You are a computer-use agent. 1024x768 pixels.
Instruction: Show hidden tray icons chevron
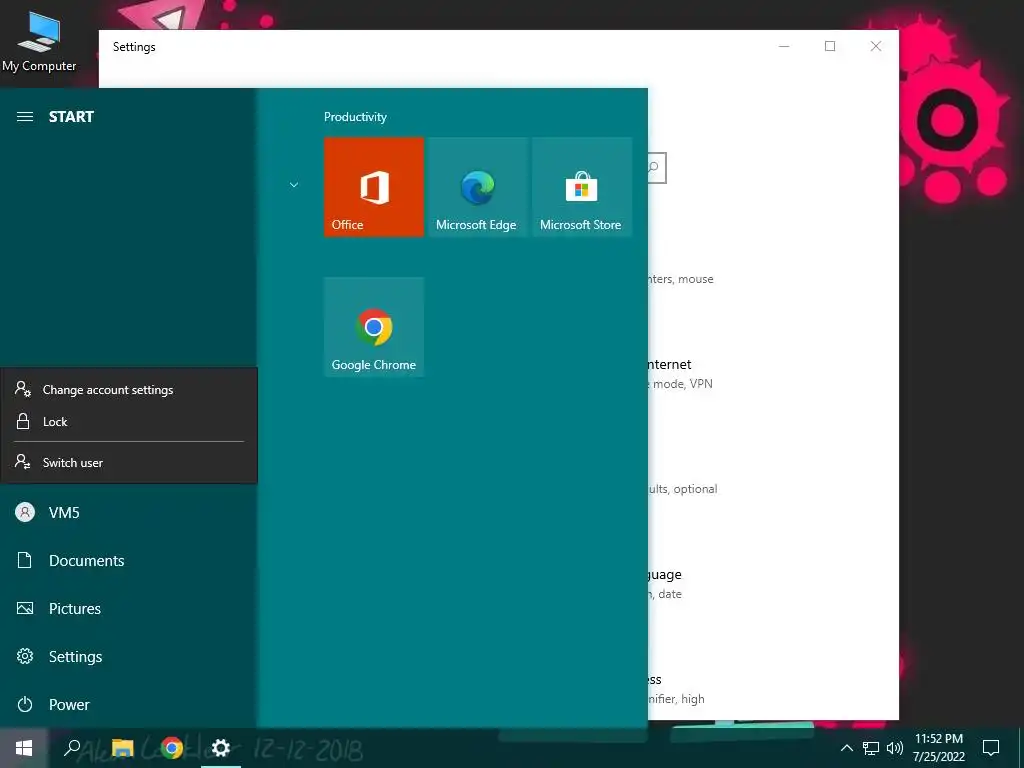pyautogui.click(x=846, y=748)
